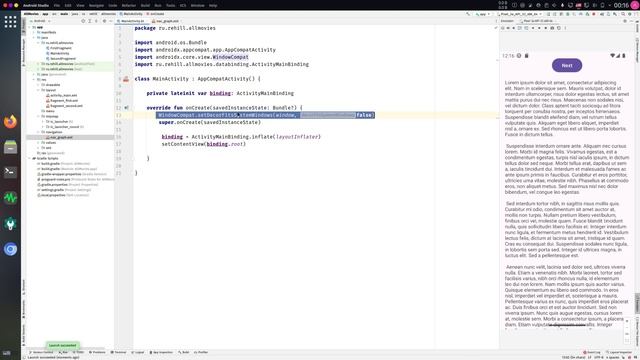Open the application grid in the dock

pyautogui.click(x=10, y=22)
